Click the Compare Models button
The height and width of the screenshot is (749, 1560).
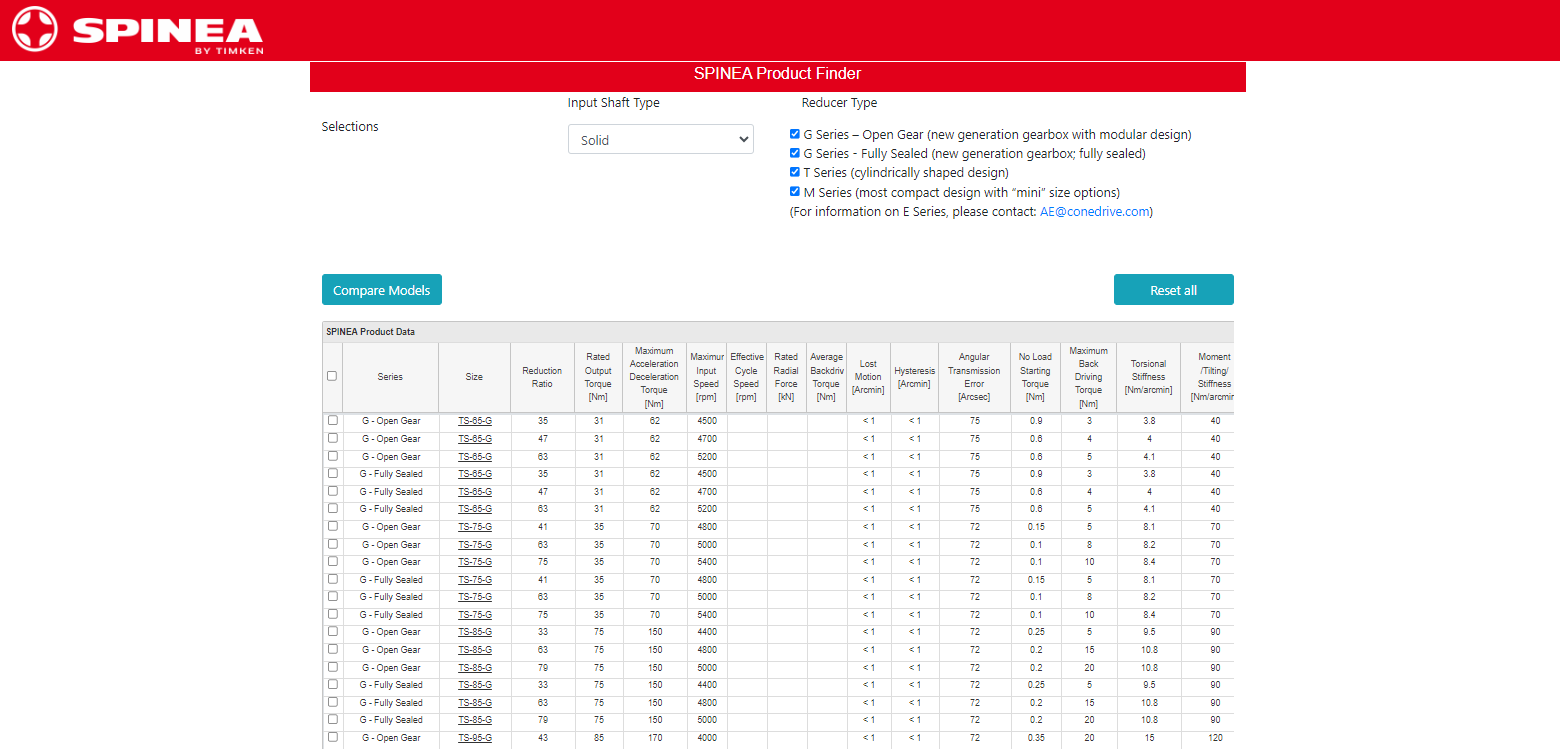(382, 290)
